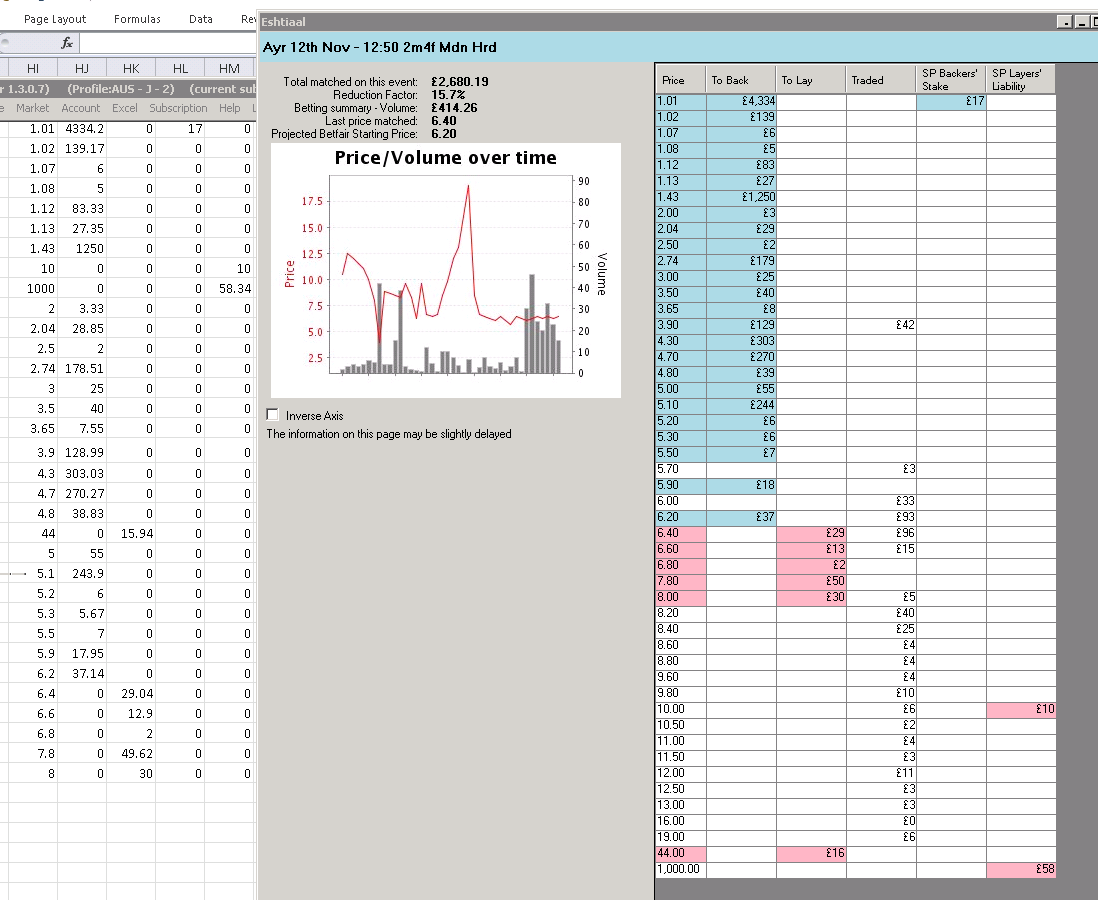The height and width of the screenshot is (900, 1098).
Task: Click the £30 To Lay at 8.00
Action: [811, 597]
